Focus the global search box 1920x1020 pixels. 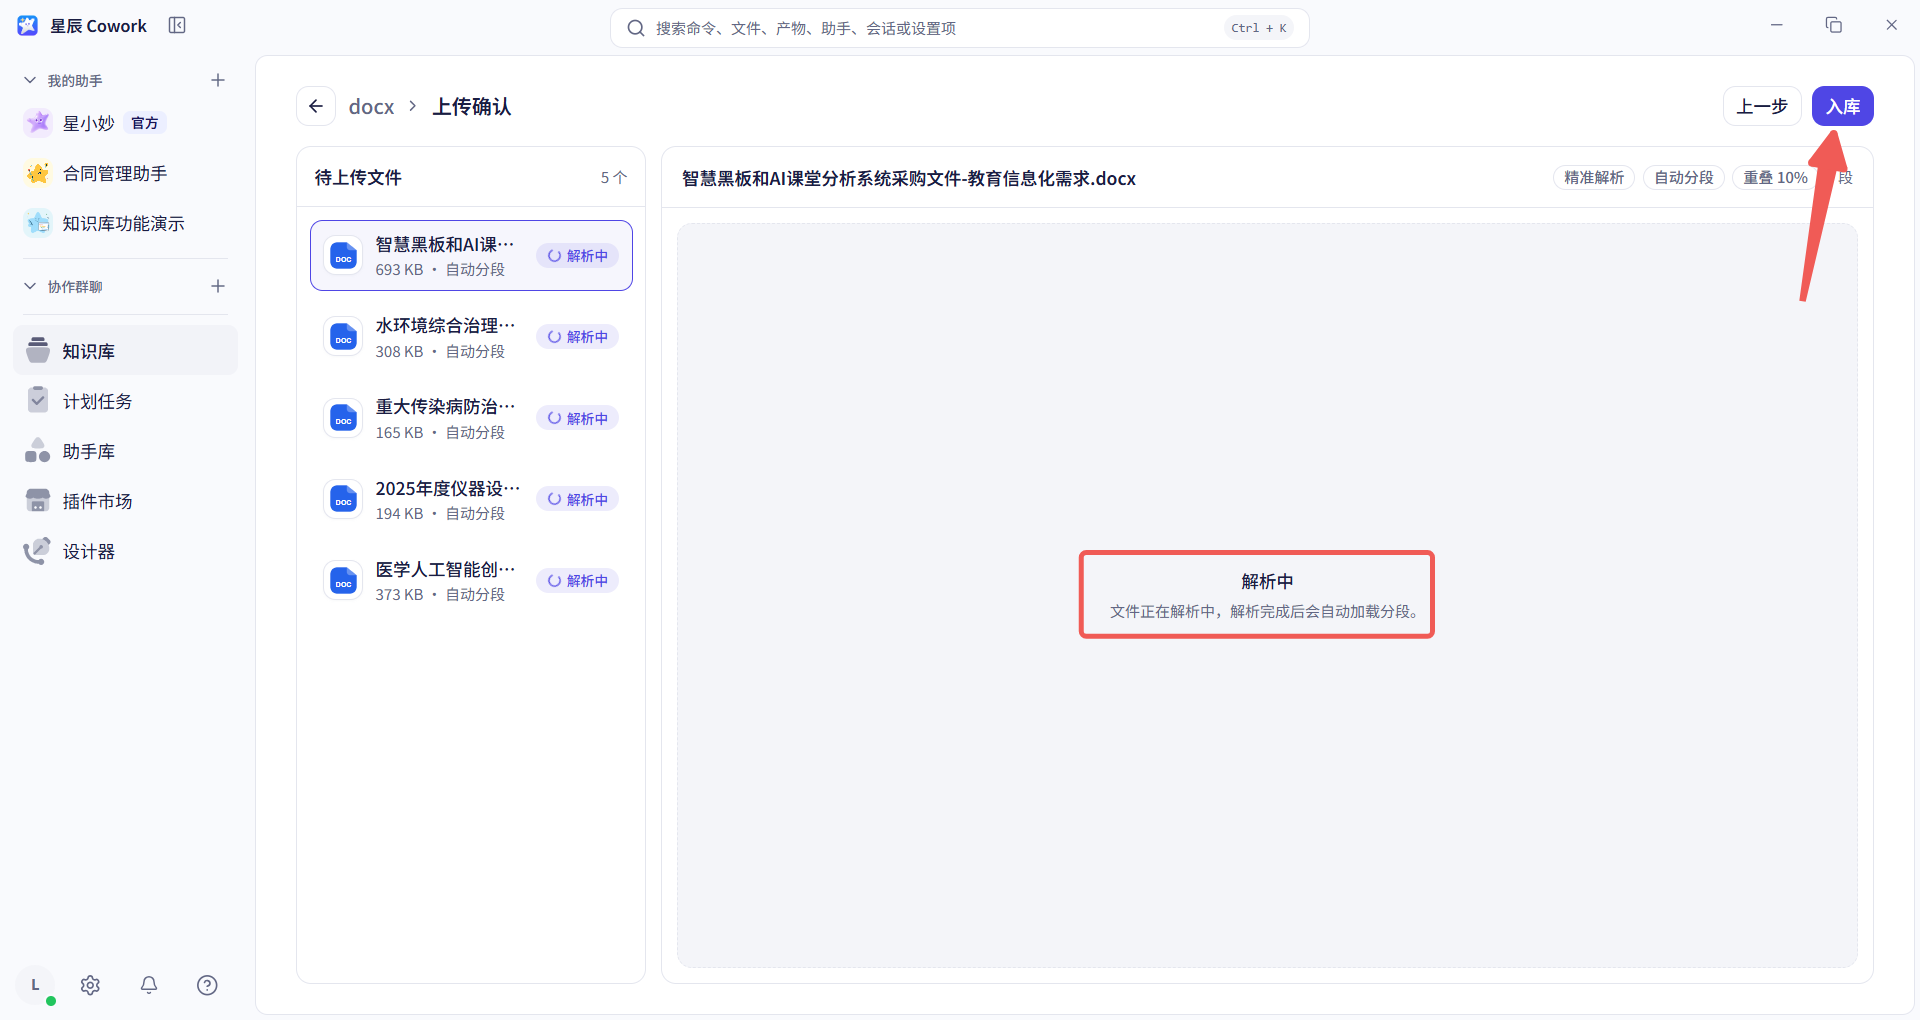[x=959, y=28]
